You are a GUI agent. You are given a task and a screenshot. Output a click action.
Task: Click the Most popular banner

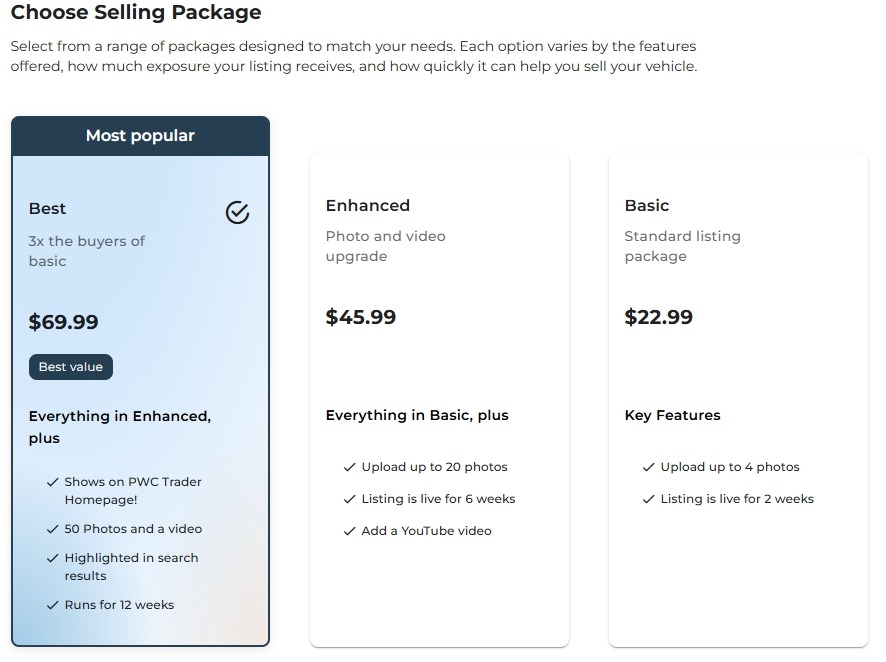point(140,136)
